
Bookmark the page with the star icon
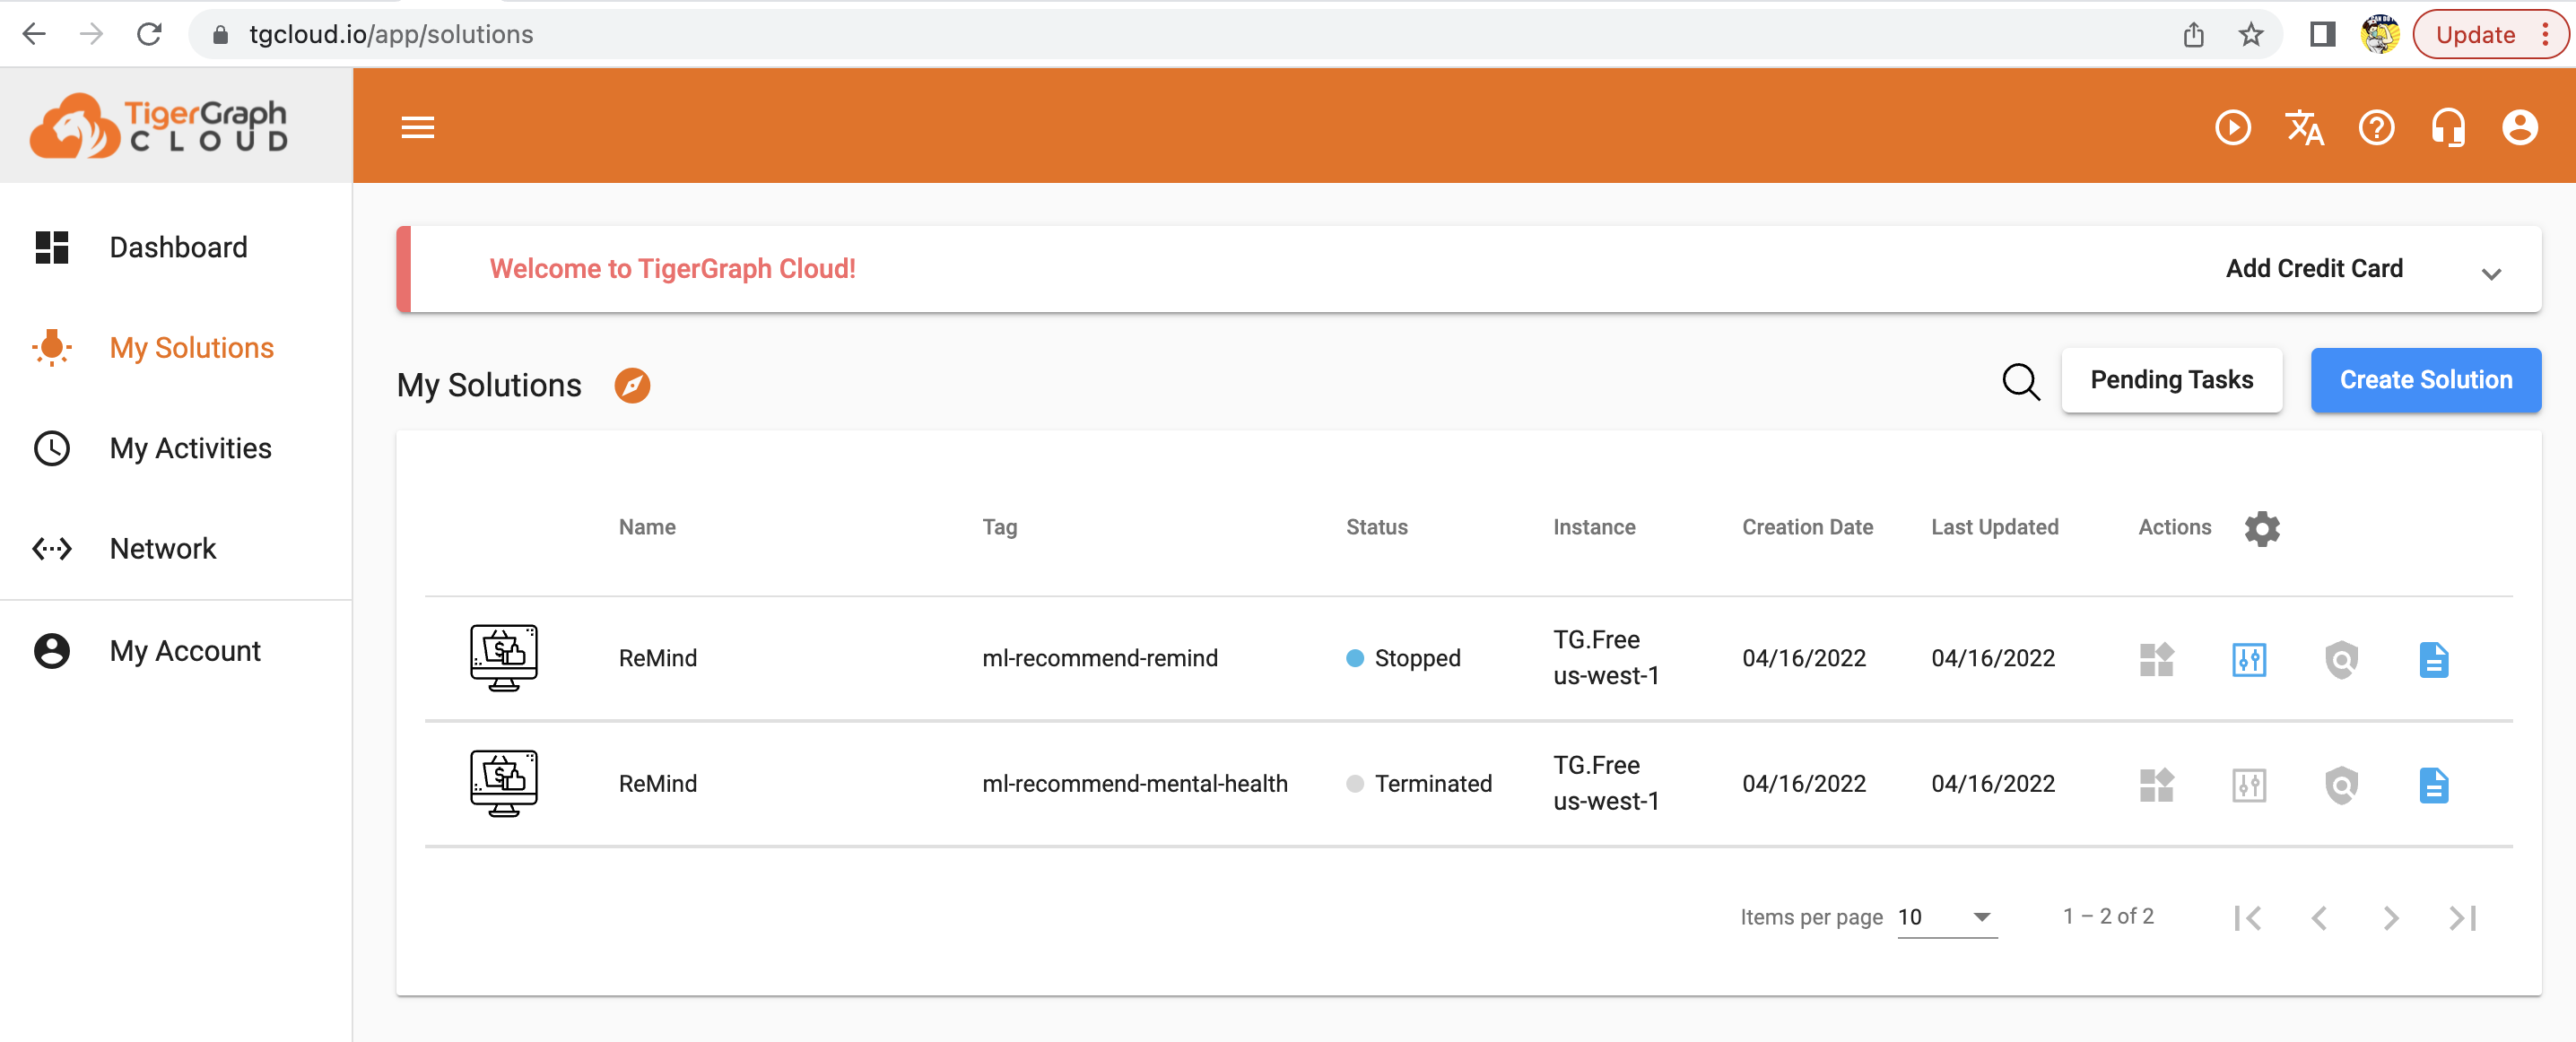tap(2250, 35)
